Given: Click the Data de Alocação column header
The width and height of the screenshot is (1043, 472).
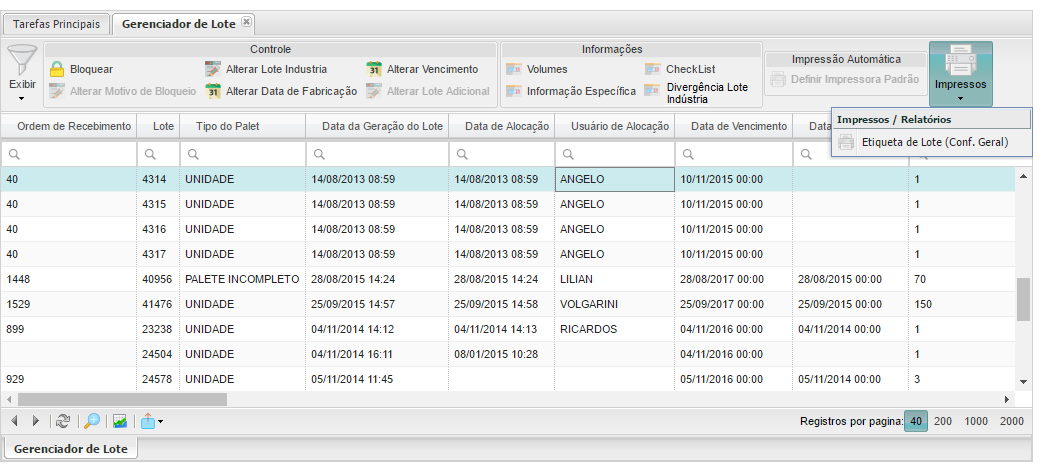Looking at the screenshot, I should [x=502, y=126].
